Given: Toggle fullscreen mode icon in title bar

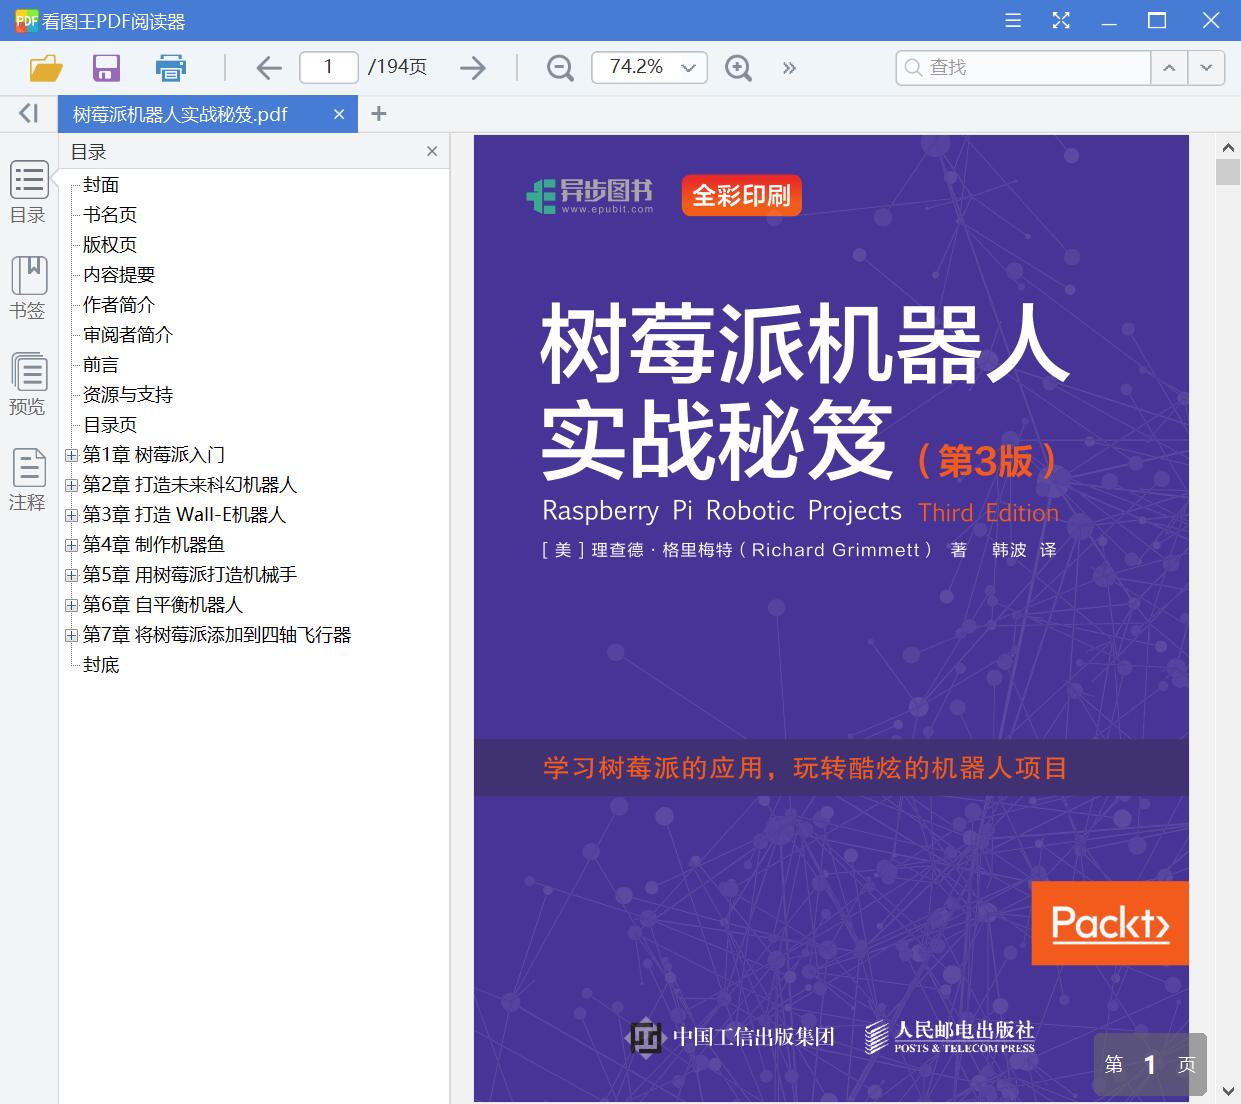Looking at the screenshot, I should pos(1061,20).
